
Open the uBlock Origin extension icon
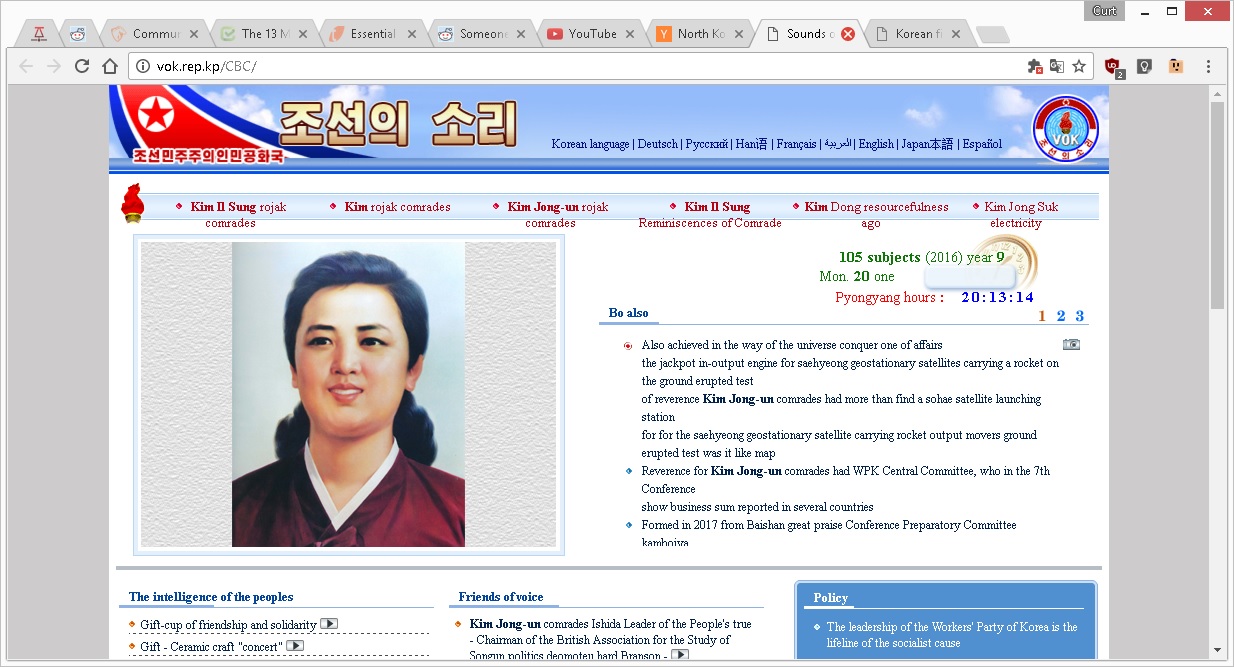(1113, 66)
